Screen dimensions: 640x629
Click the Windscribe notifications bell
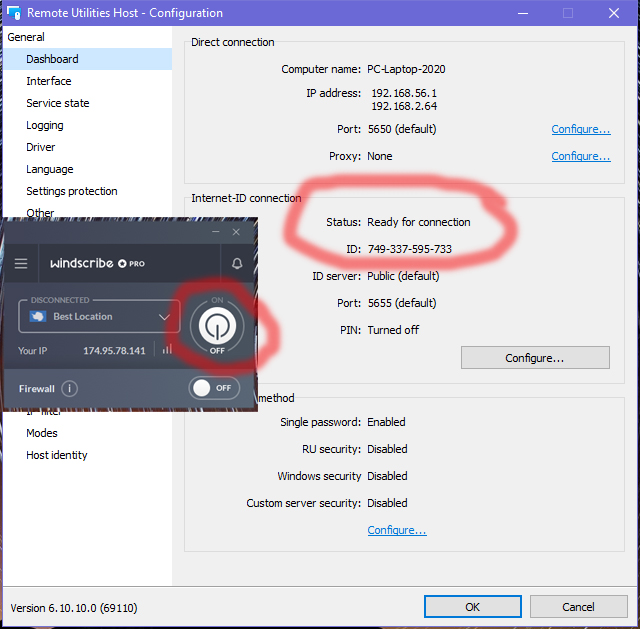pos(237,264)
